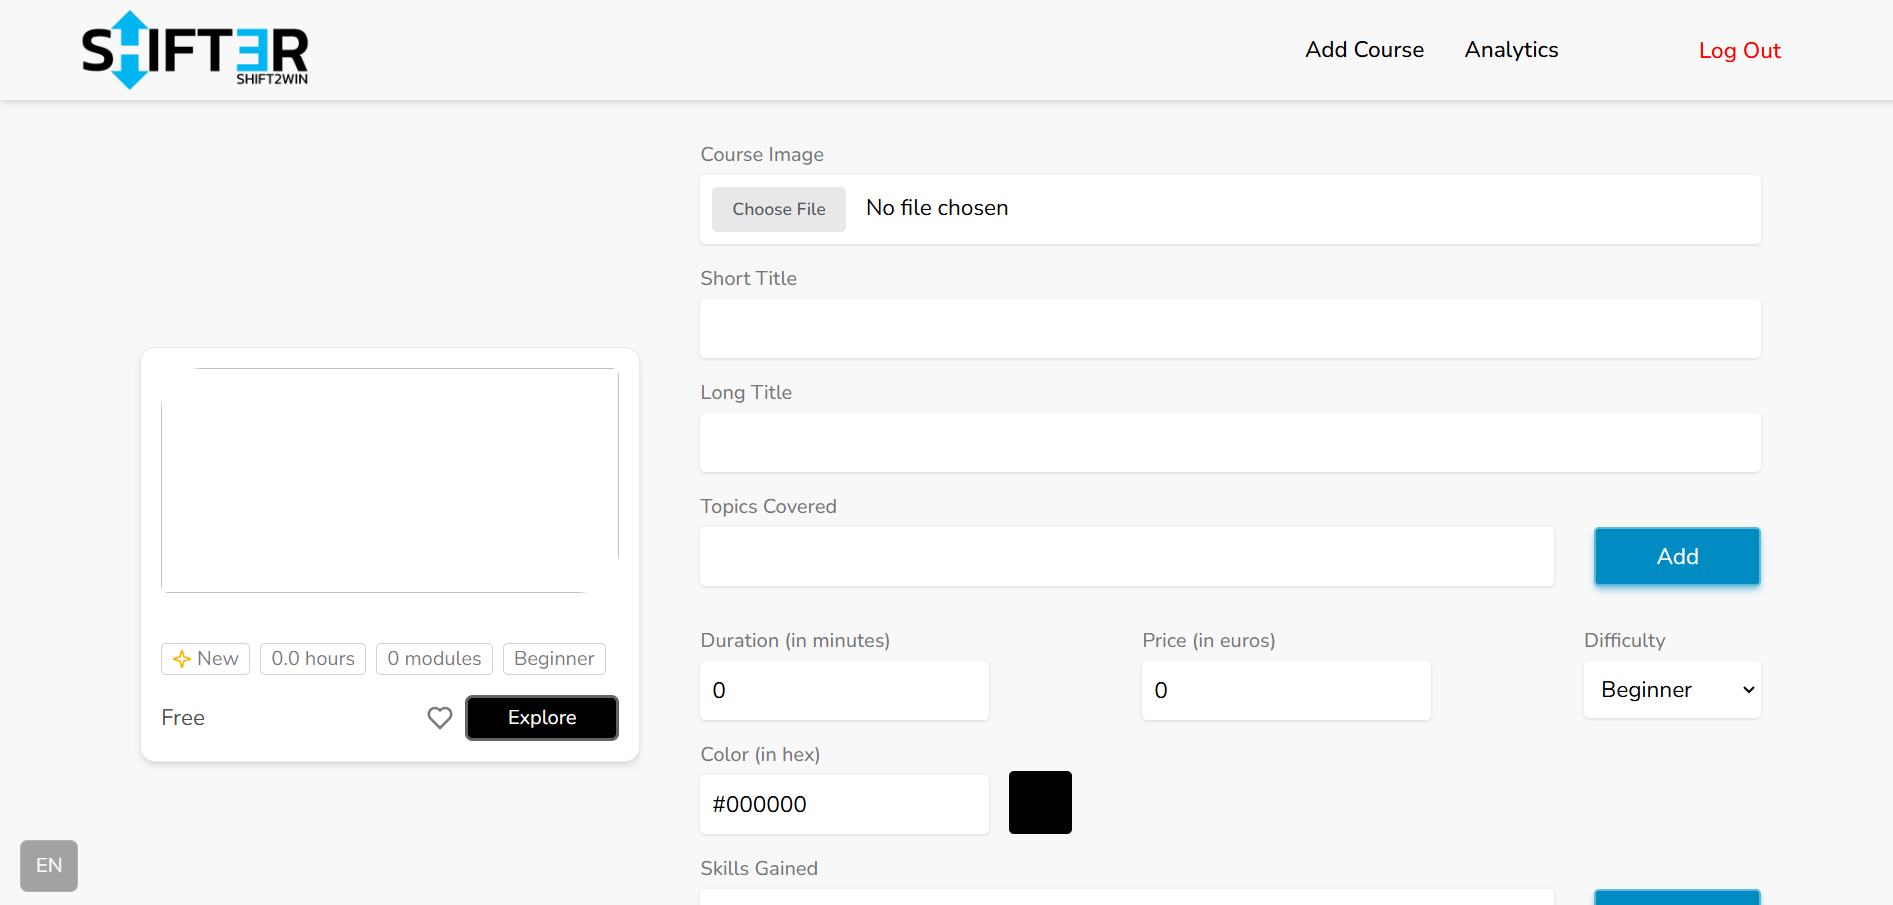Add the topic with Add button
The image size is (1893, 905).
tap(1676, 557)
